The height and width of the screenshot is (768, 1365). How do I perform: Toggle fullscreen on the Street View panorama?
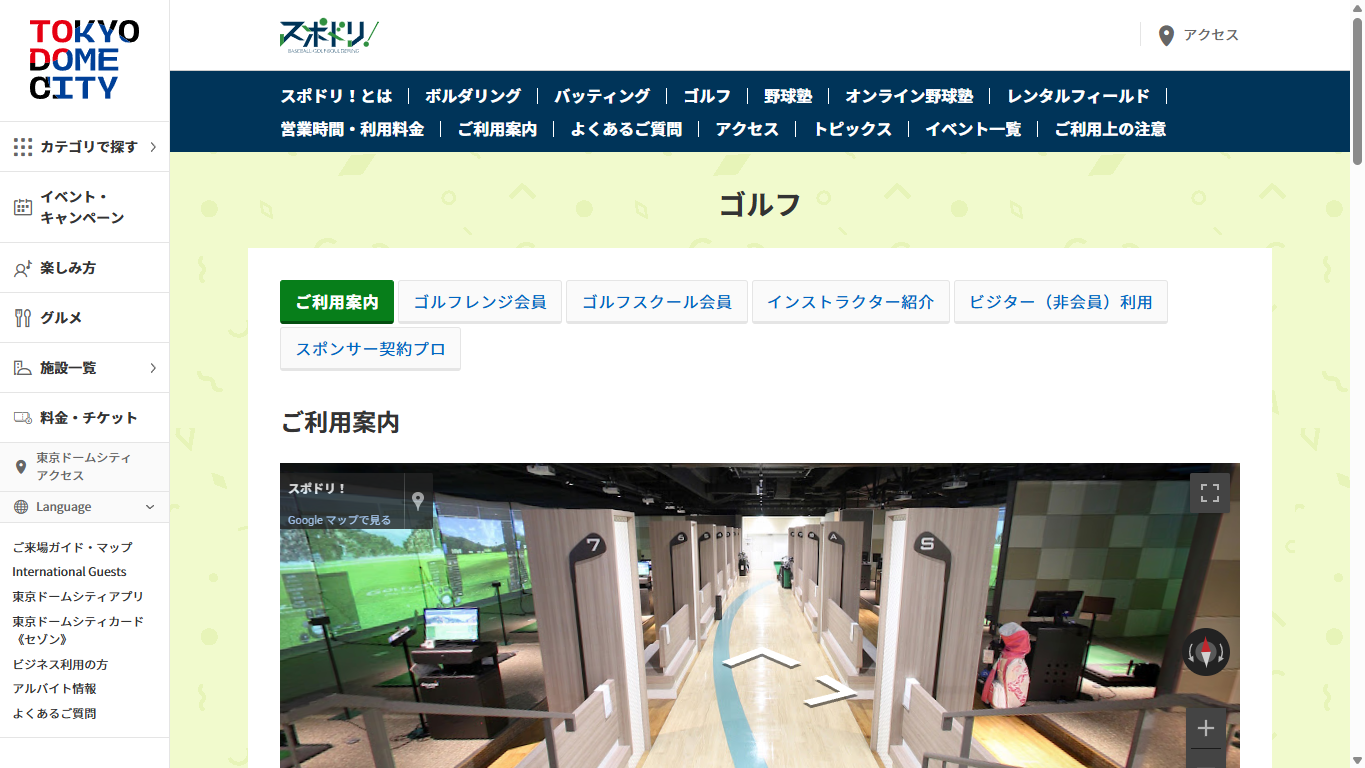click(x=1210, y=493)
